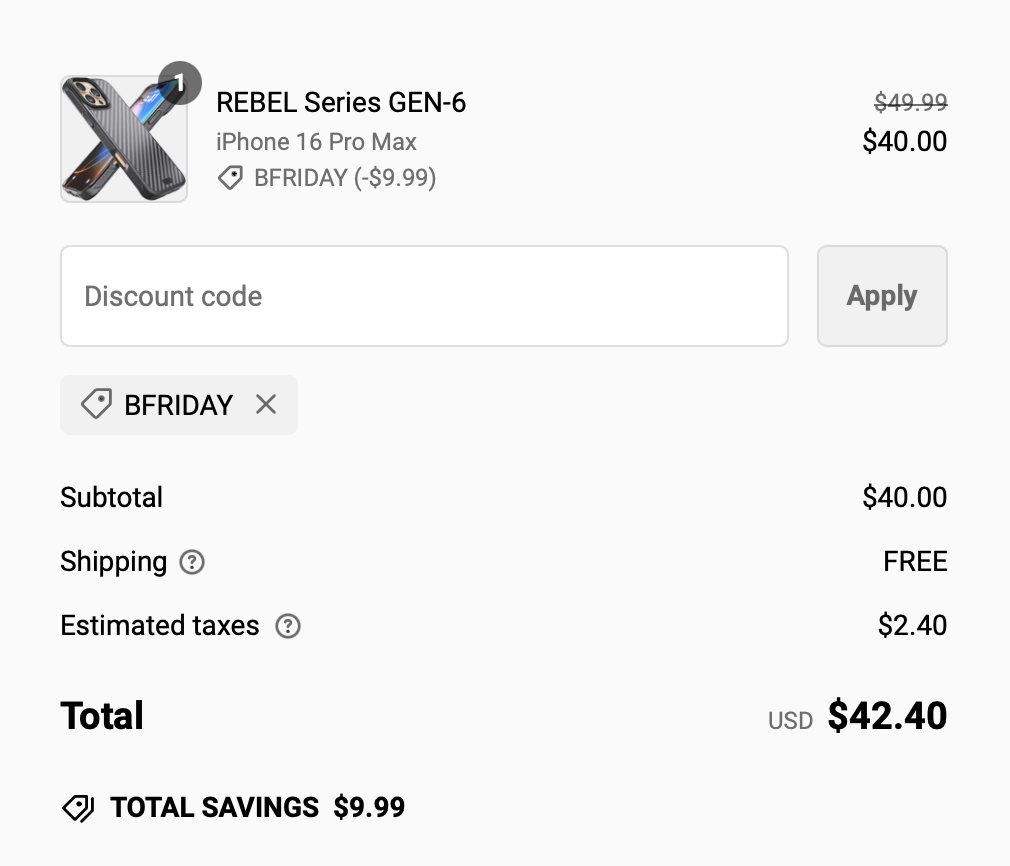1010x866 pixels.
Task: Click the $42.40 total amount
Action: coord(887,716)
